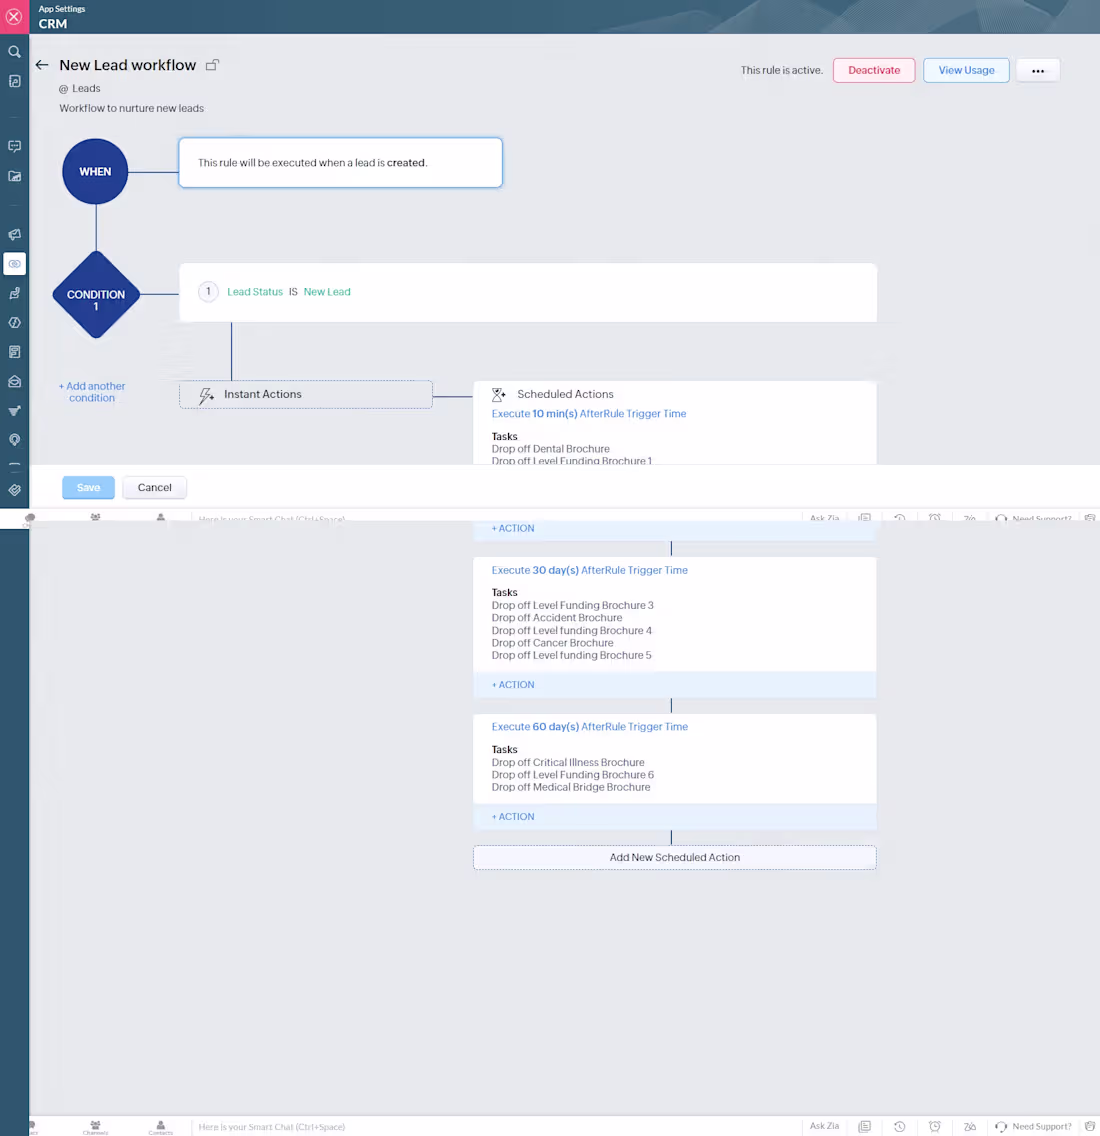Save the workflow

point(88,488)
